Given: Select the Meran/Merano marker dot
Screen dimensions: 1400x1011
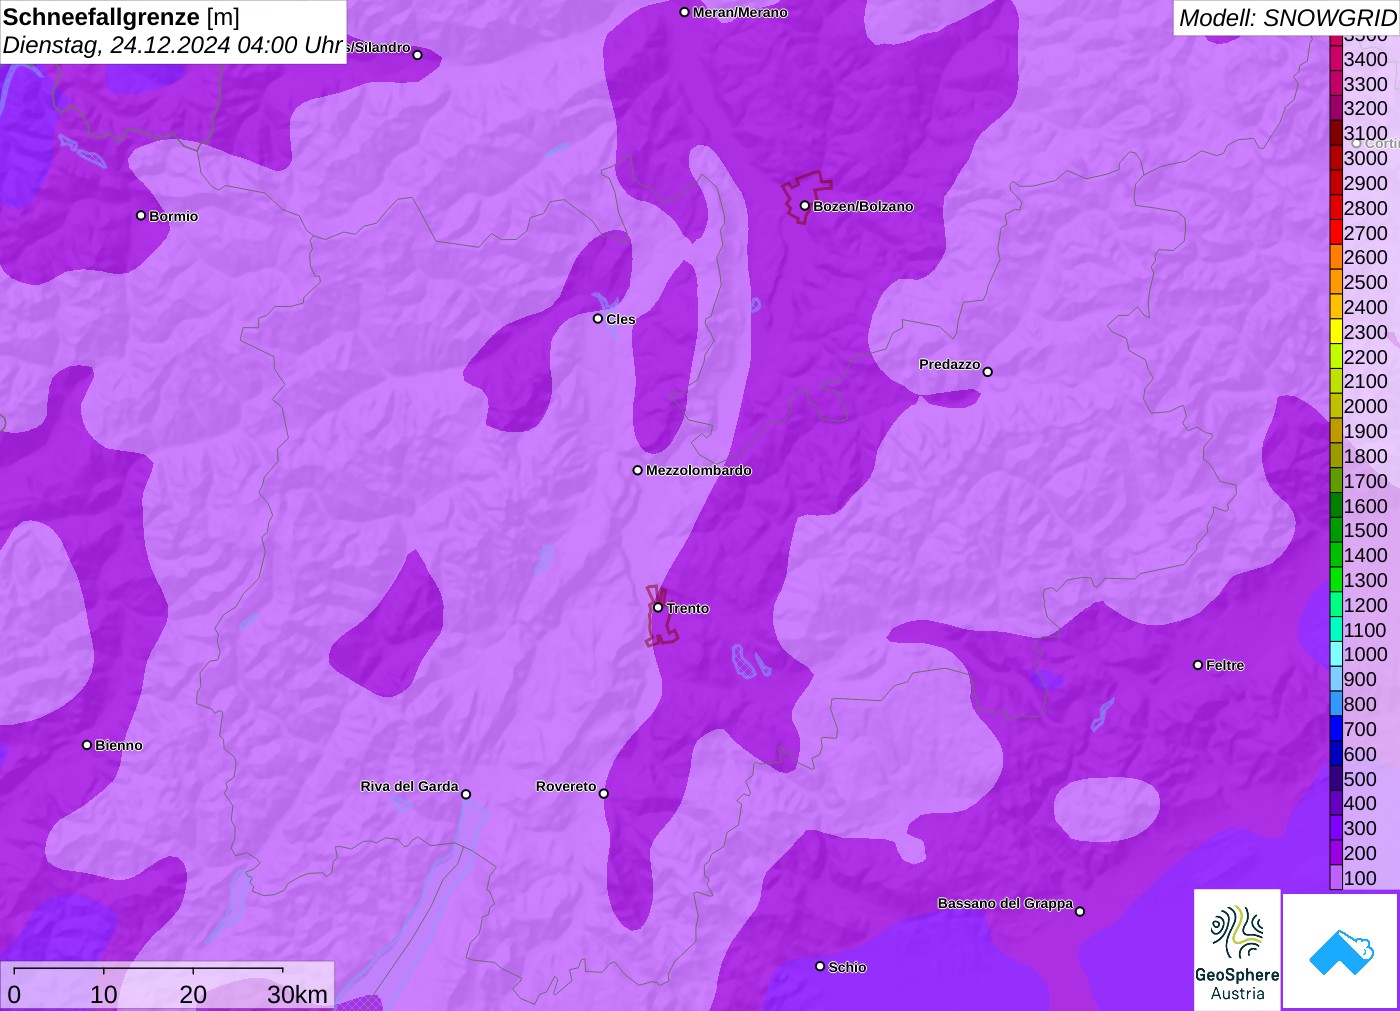Looking at the screenshot, I should (x=685, y=12).
